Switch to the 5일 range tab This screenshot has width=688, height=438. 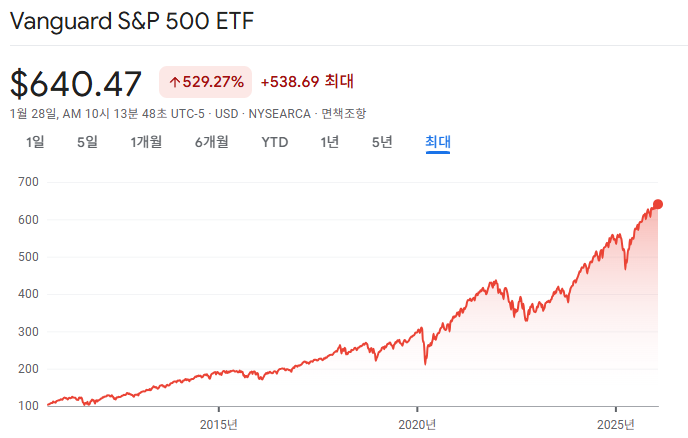87,142
